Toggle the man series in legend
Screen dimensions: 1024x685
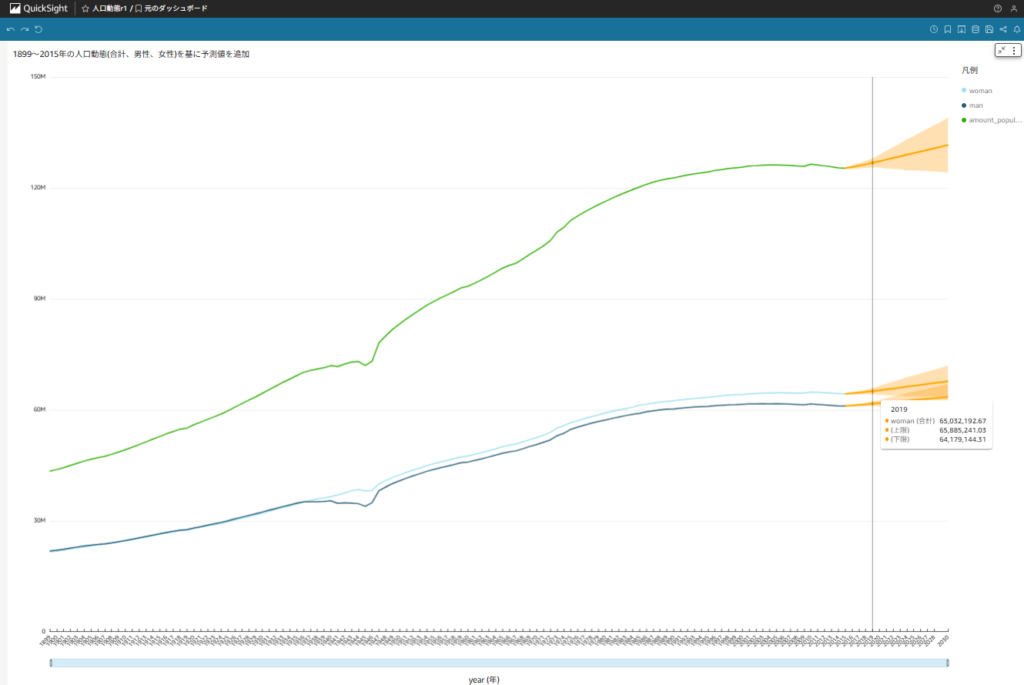pyautogui.click(x=976, y=105)
